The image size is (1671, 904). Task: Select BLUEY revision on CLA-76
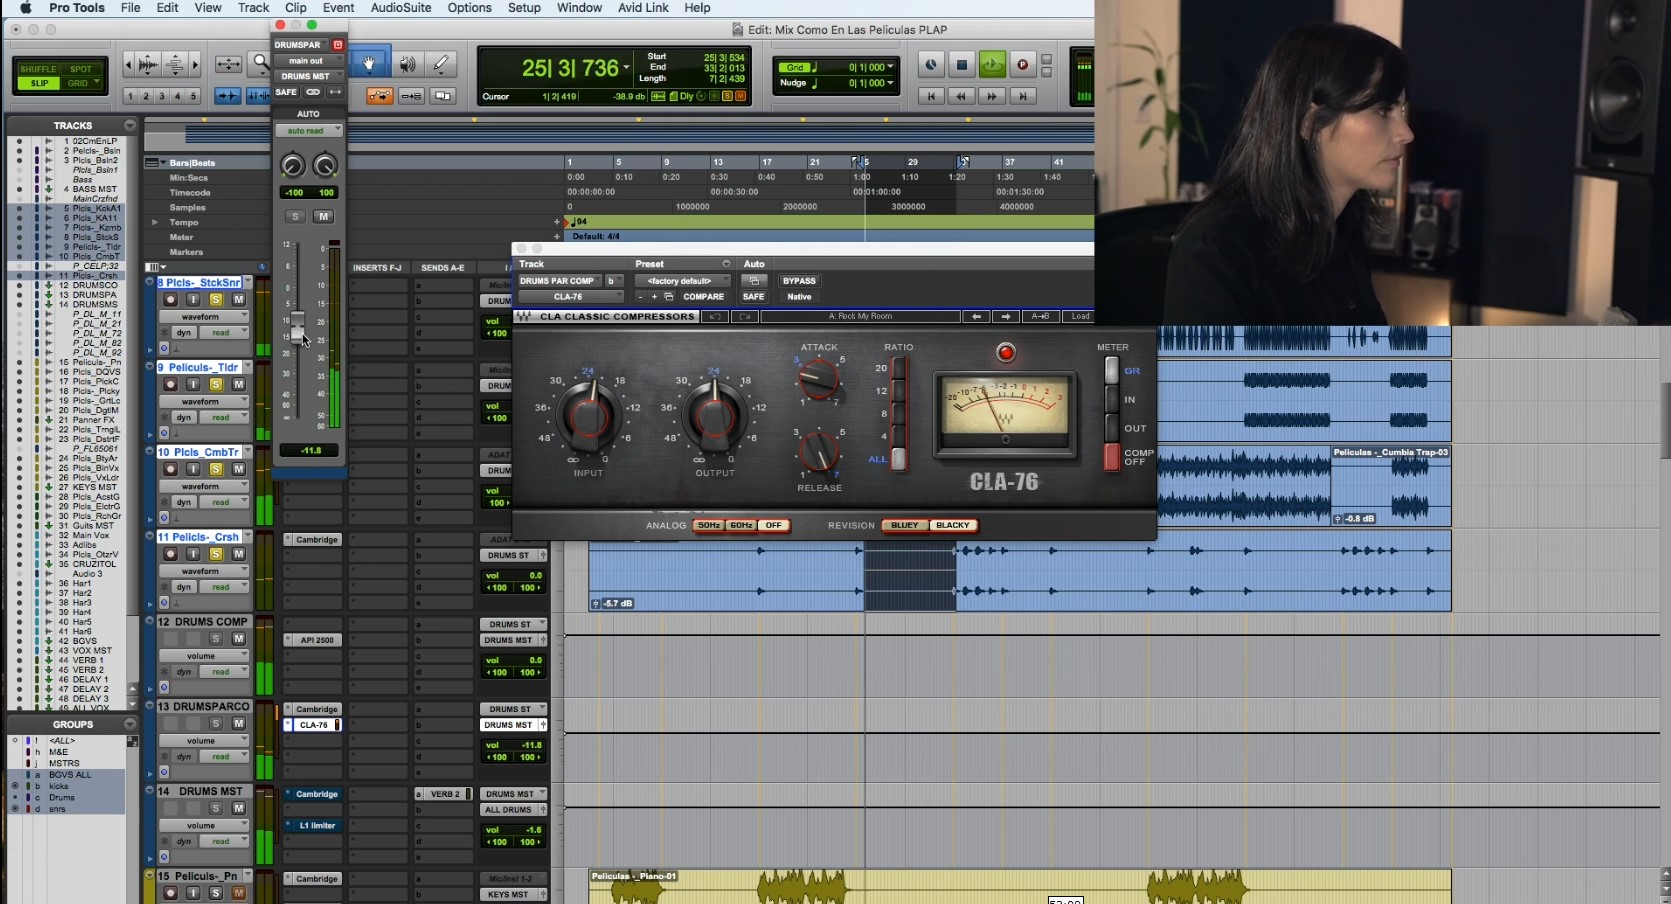(x=904, y=525)
